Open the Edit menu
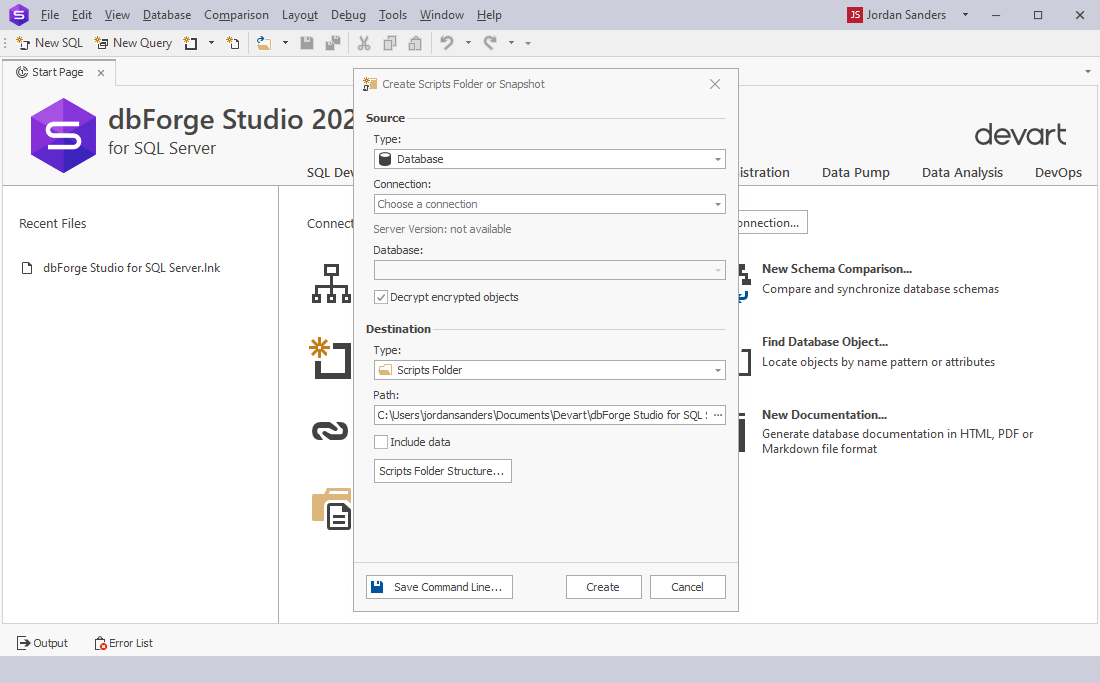This screenshot has width=1100, height=683. [81, 15]
